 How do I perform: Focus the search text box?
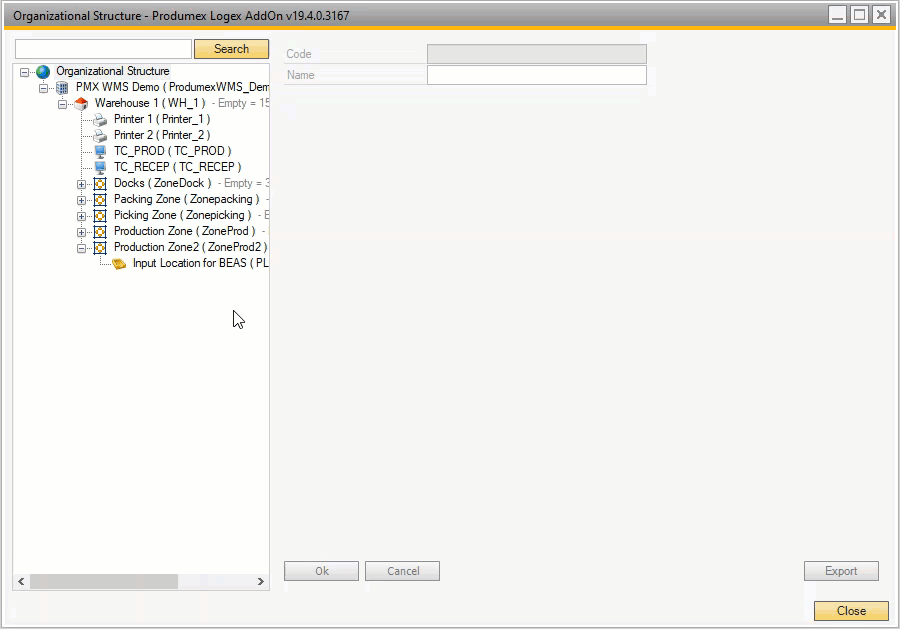tap(103, 49)
